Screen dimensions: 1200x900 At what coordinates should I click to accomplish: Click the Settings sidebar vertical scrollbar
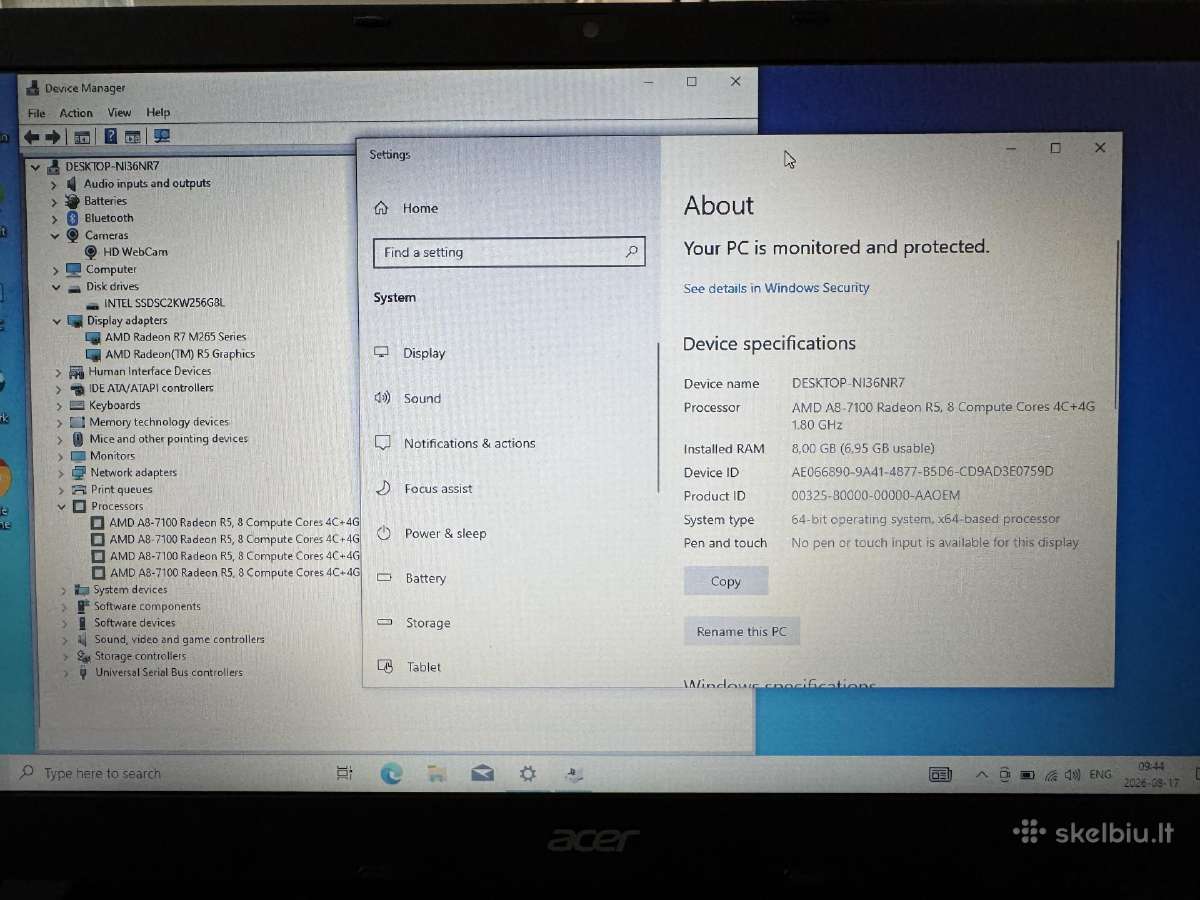pyautogui.click(x=658, y=418)
